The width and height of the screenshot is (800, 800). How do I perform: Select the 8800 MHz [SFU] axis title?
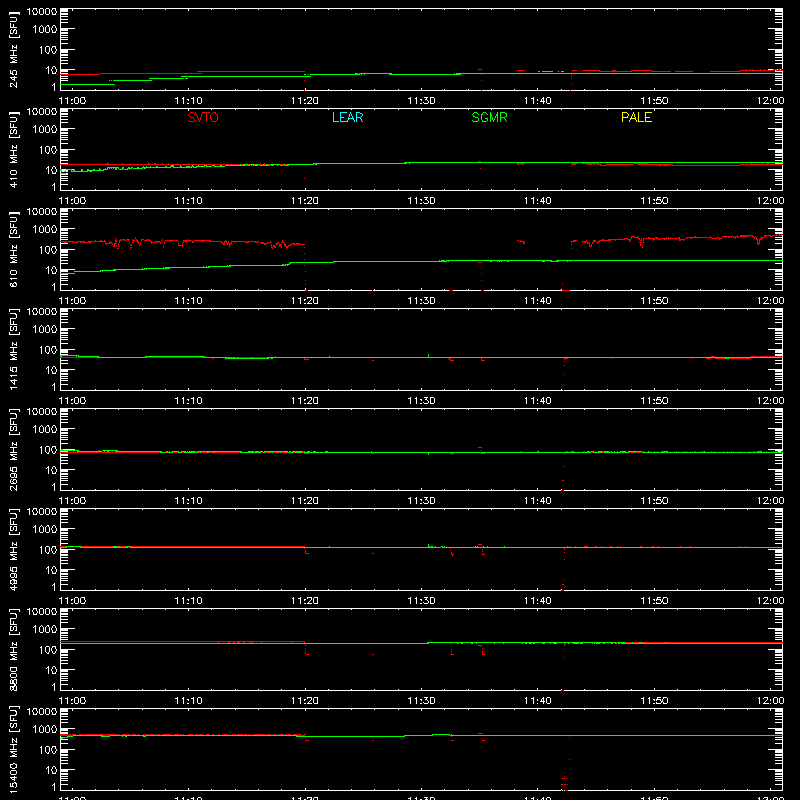14,649
